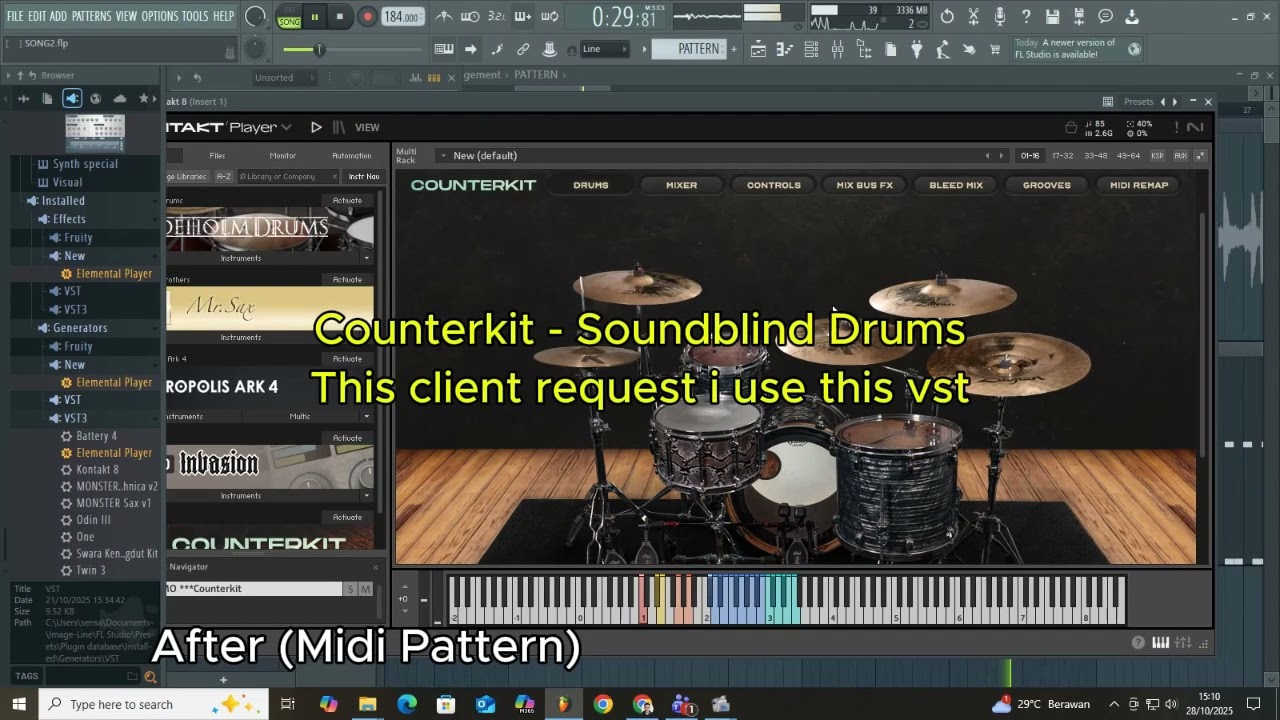Viewport: 1280px width, 720px height.
Task: Open the chat bubble icon in toolbar
Action: 1105,17
